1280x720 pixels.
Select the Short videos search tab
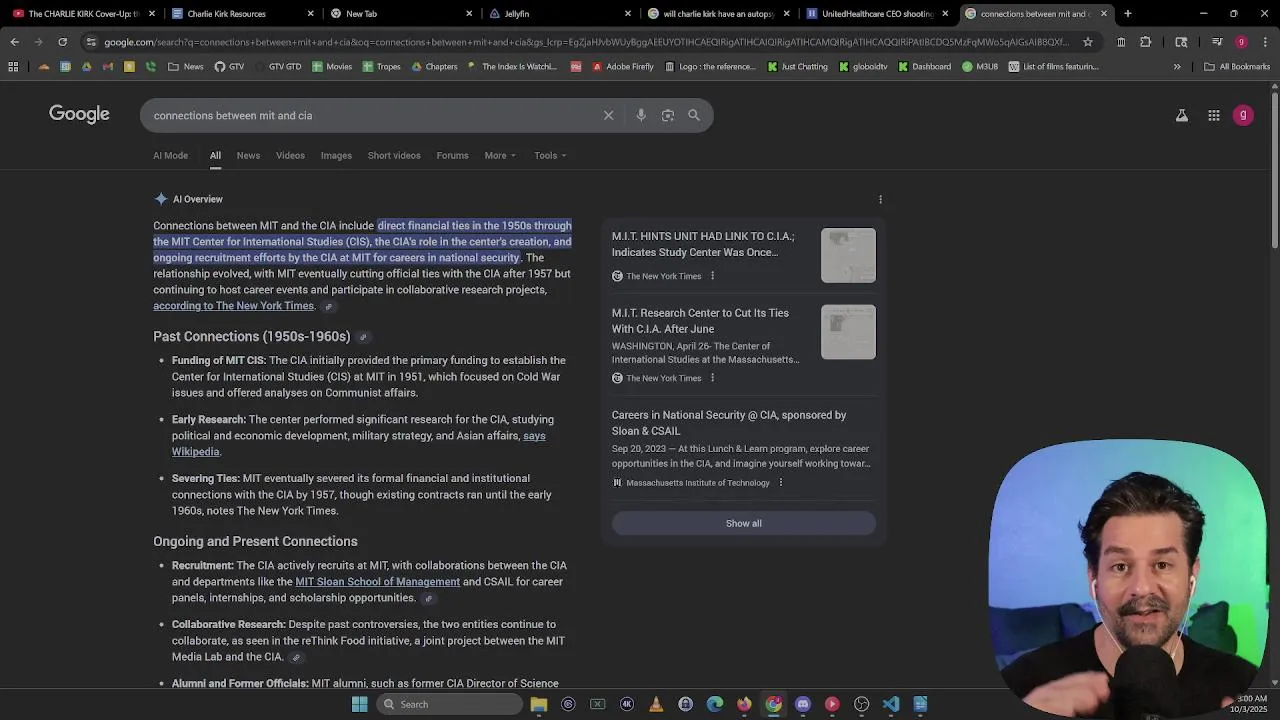pos(394,155)
